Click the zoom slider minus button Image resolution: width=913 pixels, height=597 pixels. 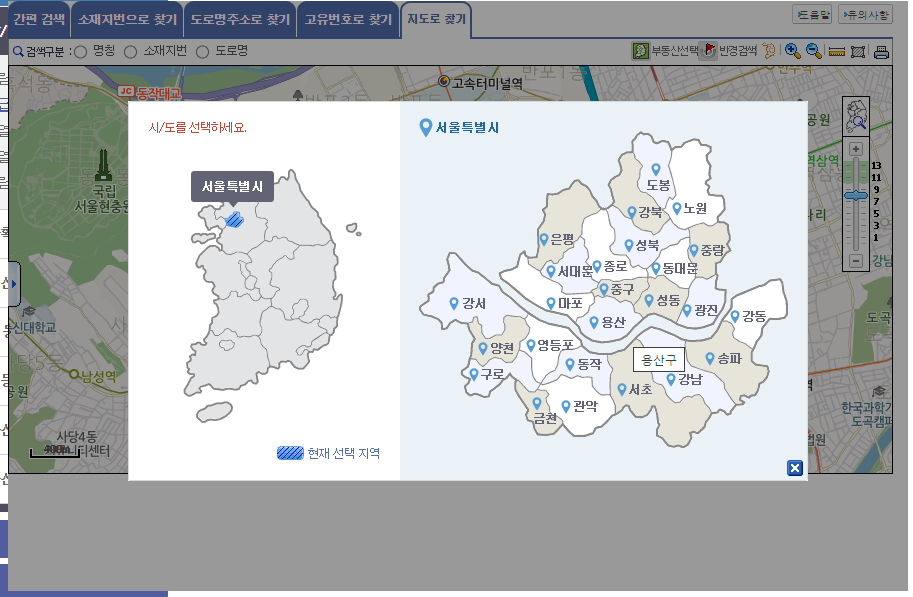point(855,260)
